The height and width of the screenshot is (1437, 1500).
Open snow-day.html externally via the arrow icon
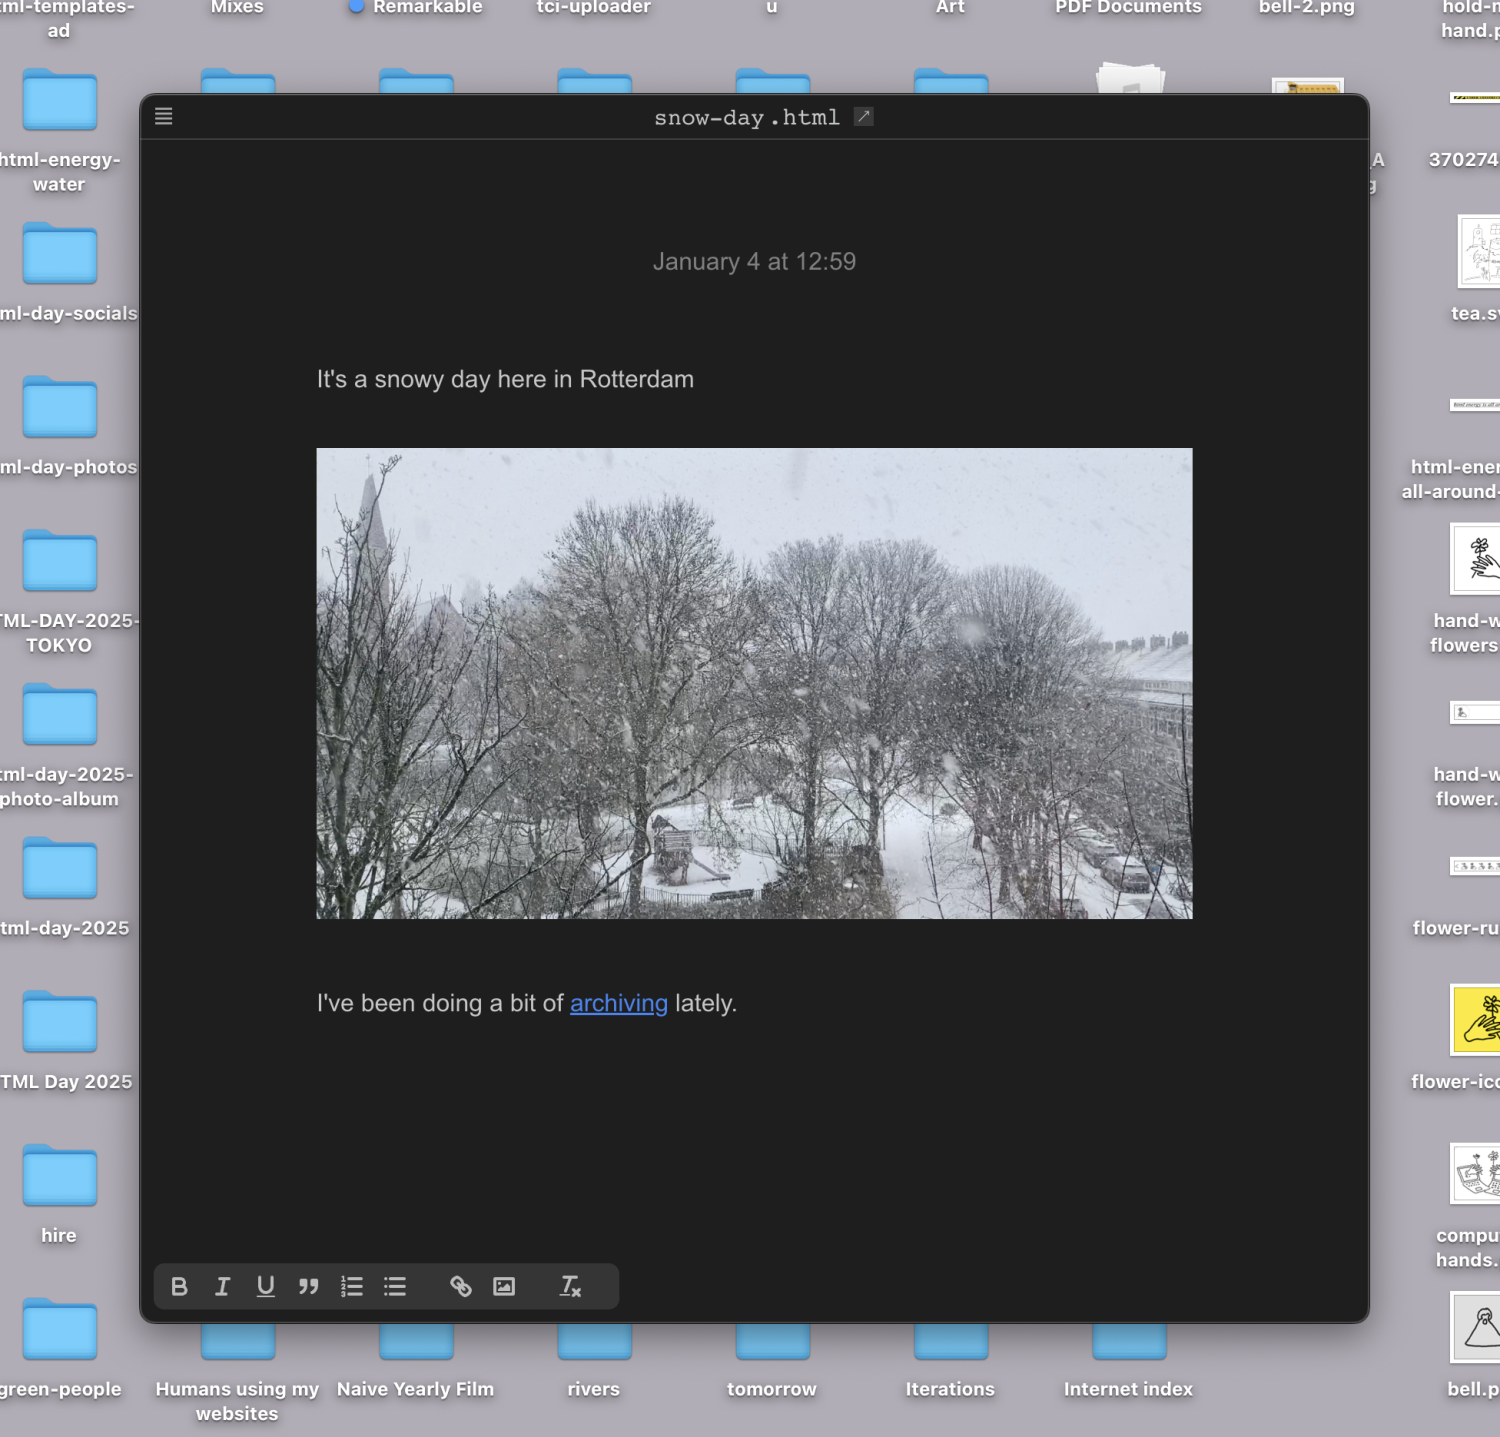click(864, 117)
